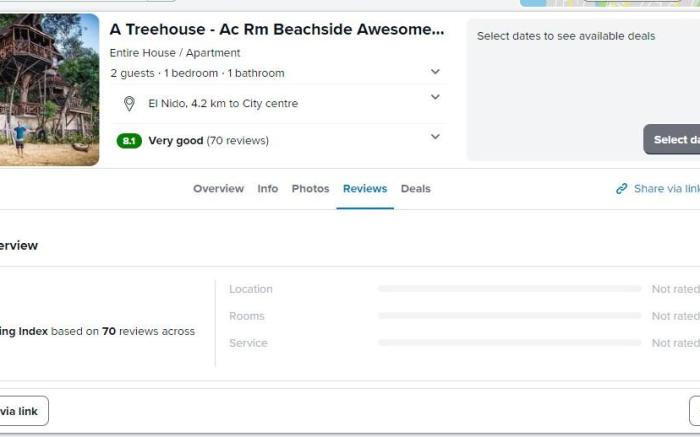Click the green 8.1 rating badge
Image resolution: width=700 pixels, height=437 pixels.
tap(129, 141)
